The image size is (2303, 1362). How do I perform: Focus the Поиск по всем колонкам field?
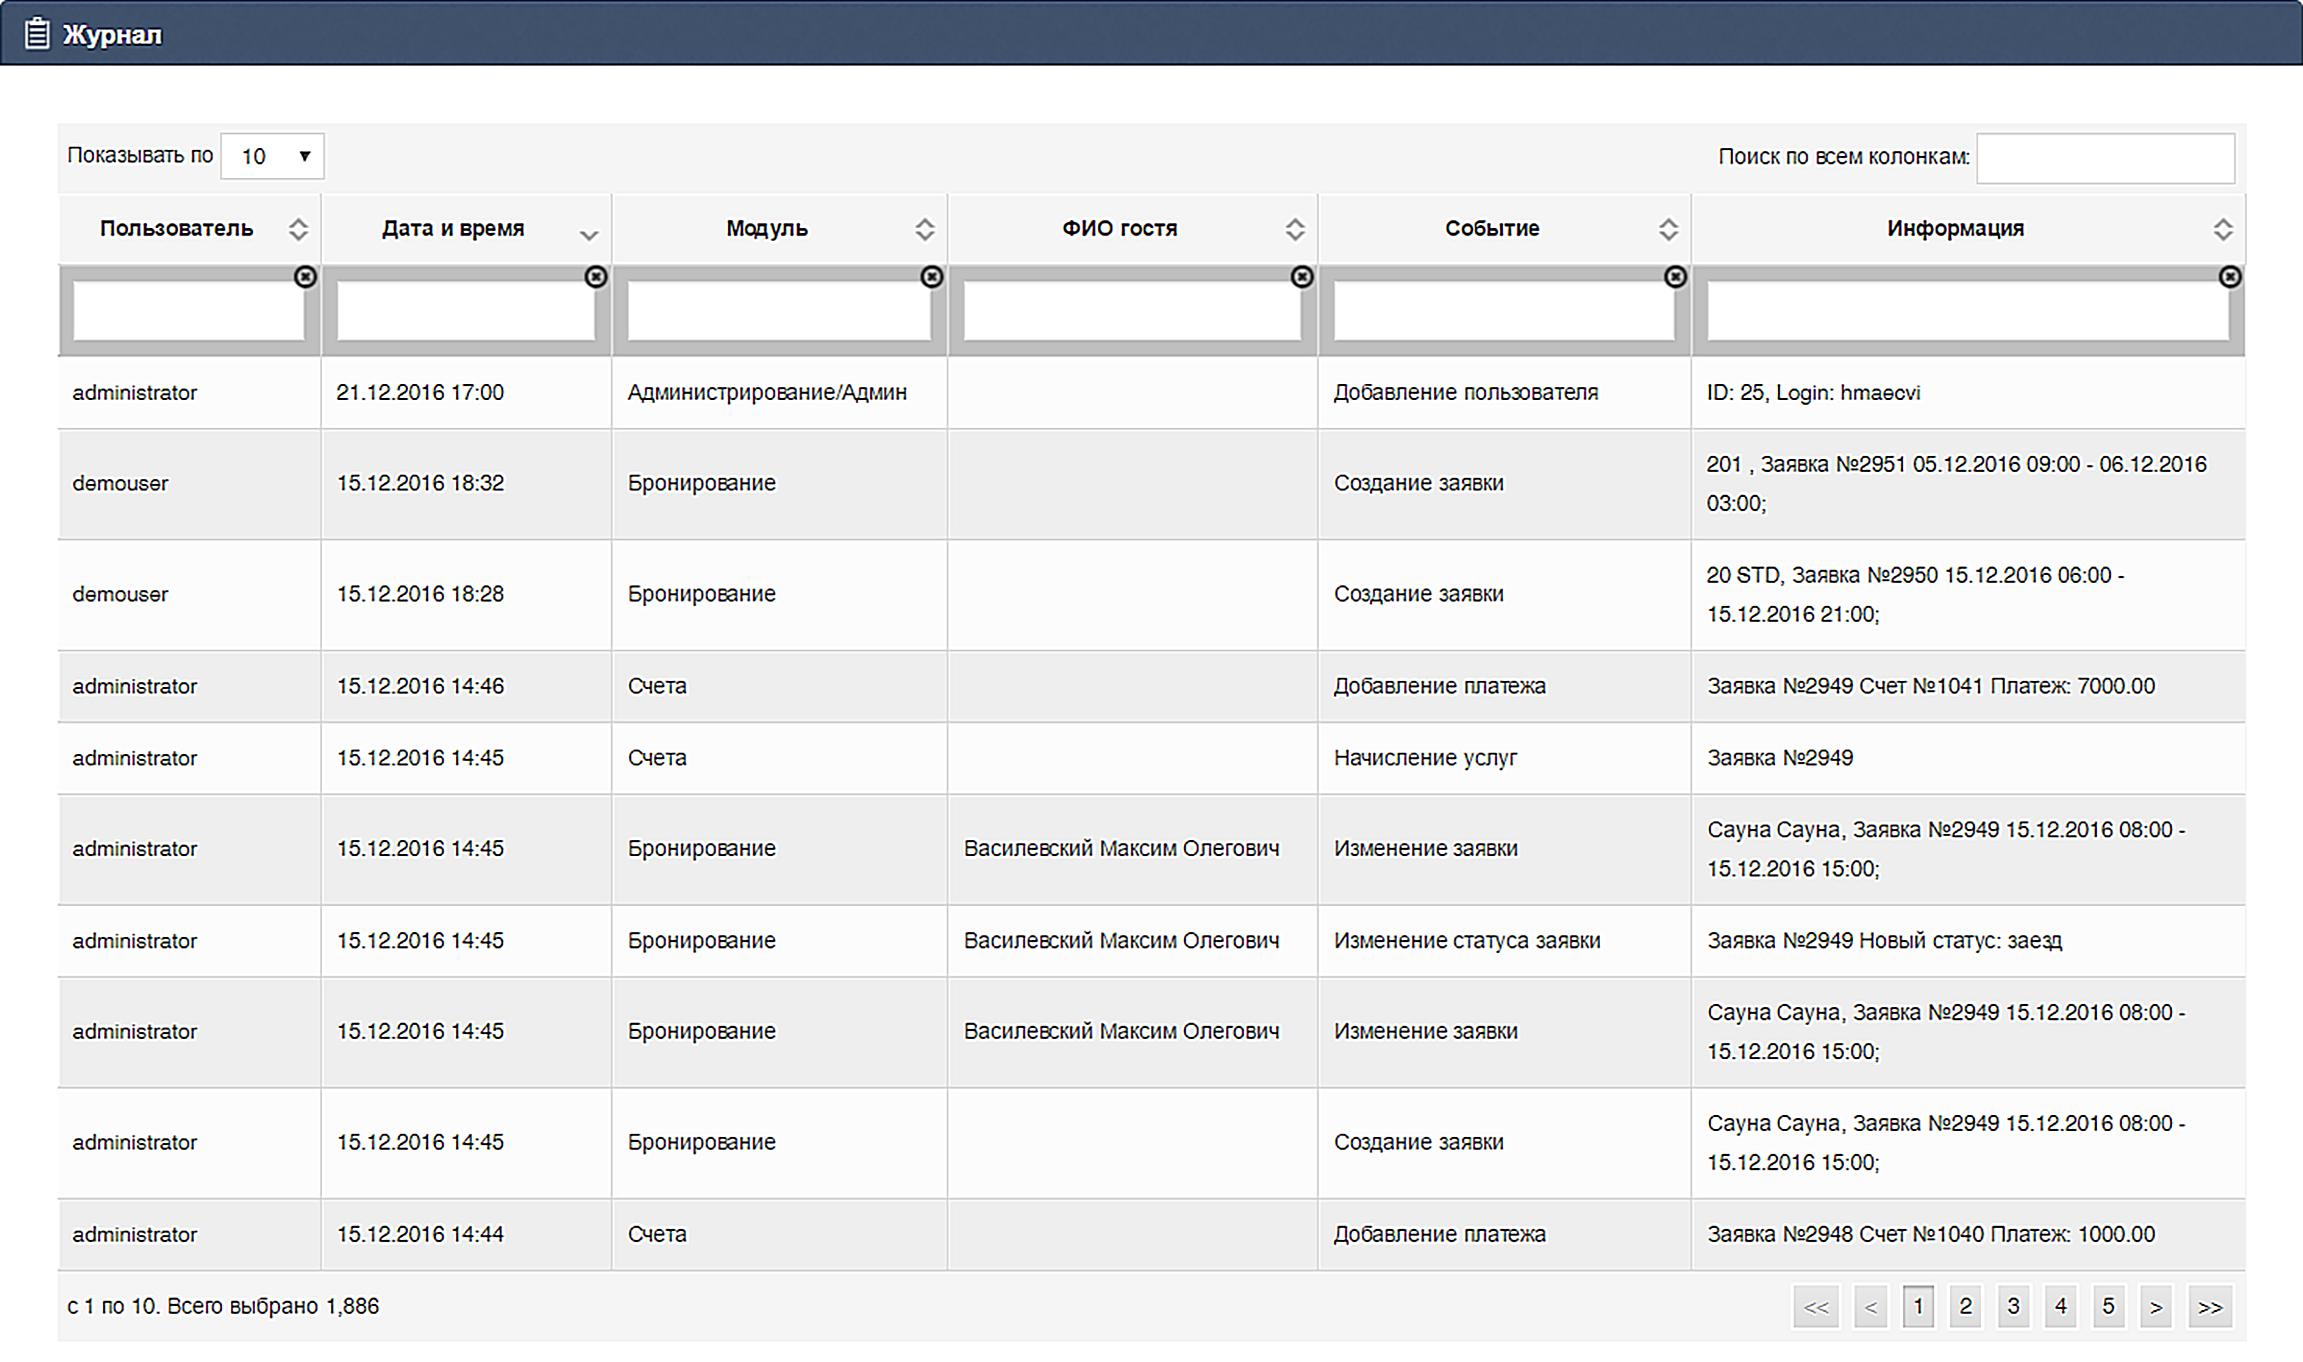pos(2105,158)
